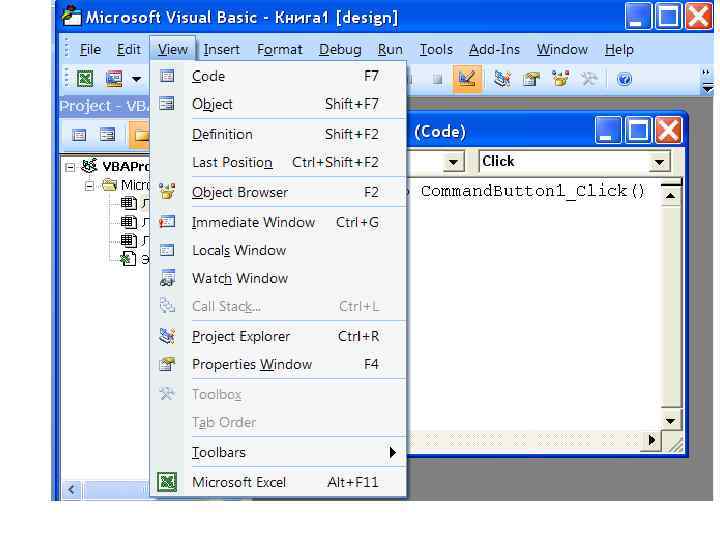
Task: Expand the toolbar options chevron
Action: tap(707, 80)
